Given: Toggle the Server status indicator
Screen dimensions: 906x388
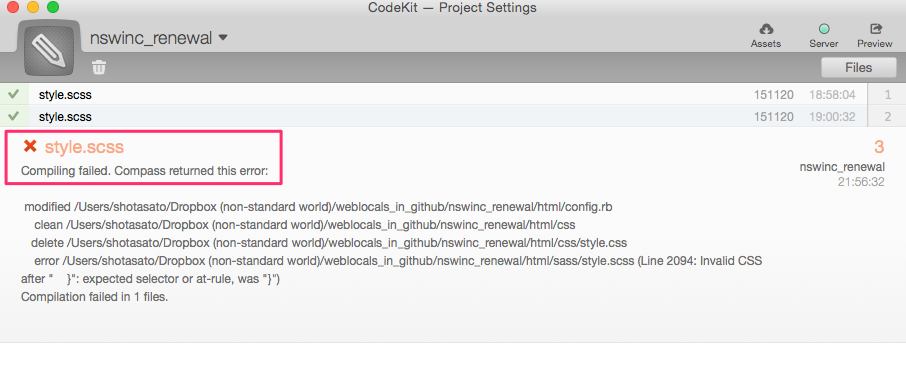Looking at the screenshot, I should (824, 29).
